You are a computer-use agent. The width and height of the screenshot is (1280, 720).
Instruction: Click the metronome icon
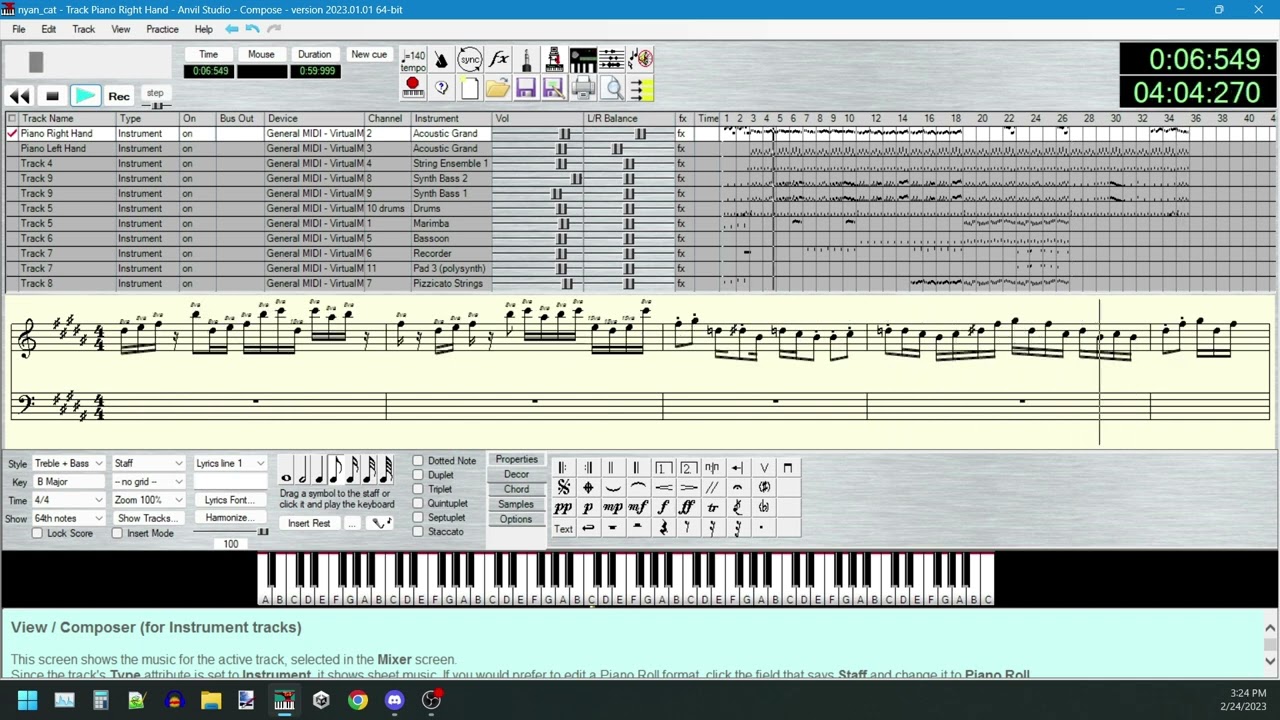(441, 60)
